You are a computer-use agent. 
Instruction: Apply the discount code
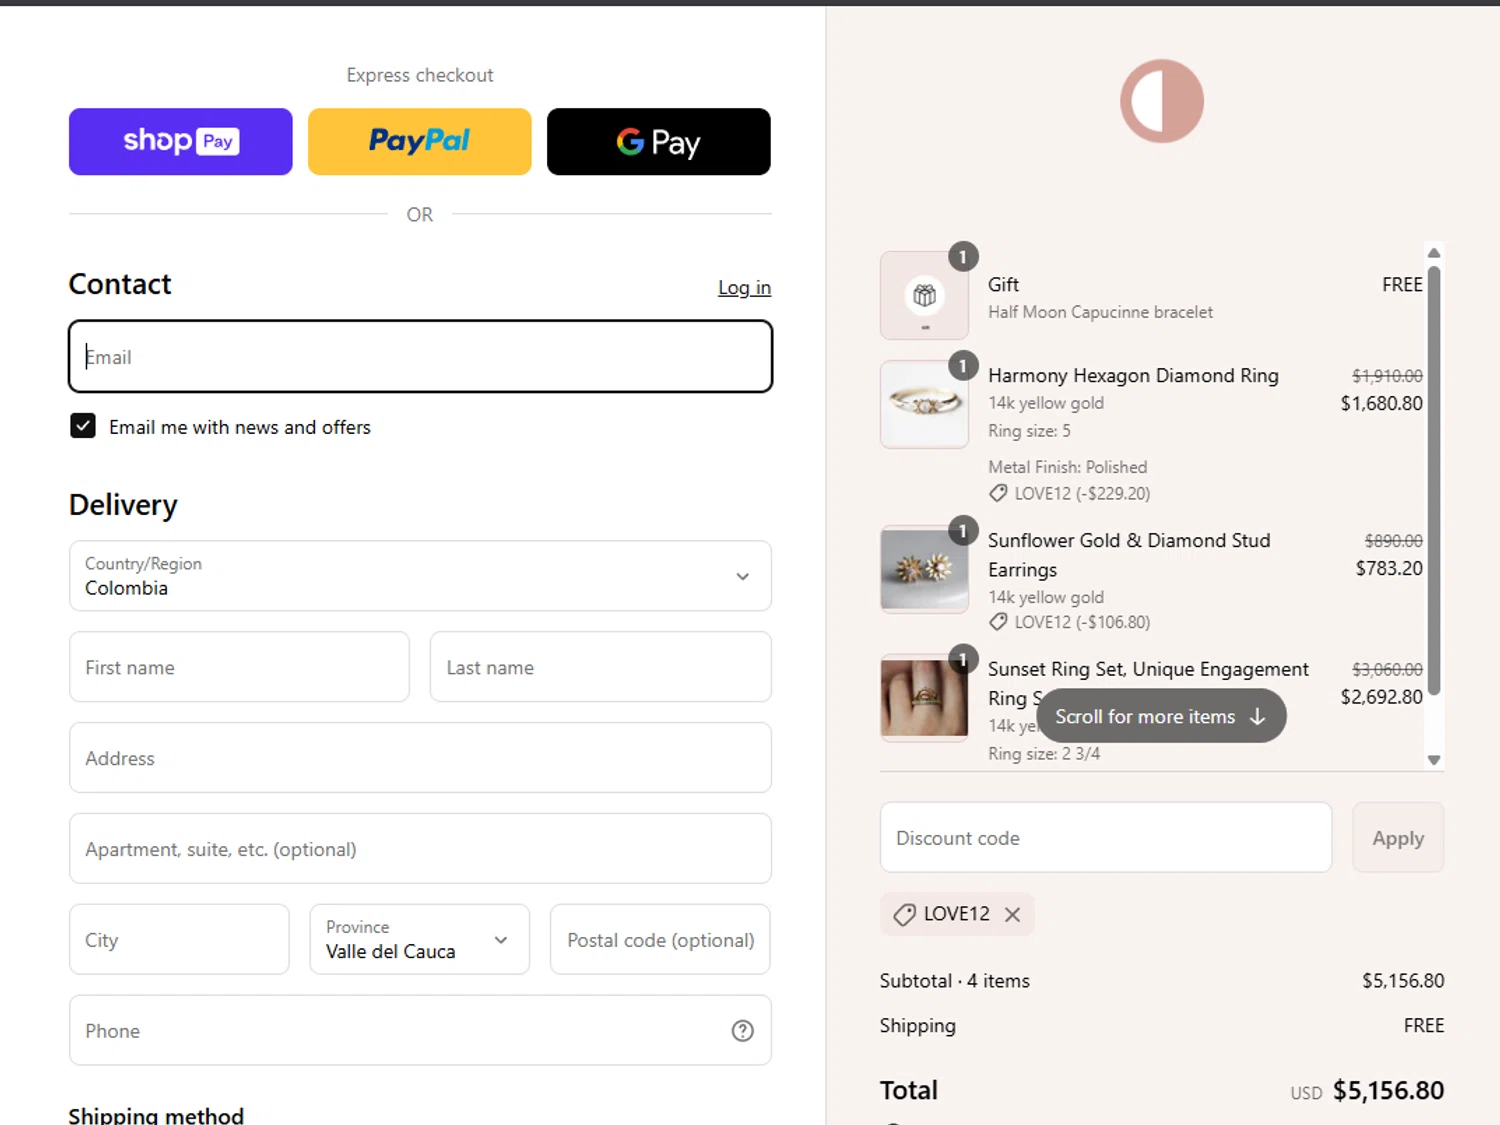point(1398,837)
